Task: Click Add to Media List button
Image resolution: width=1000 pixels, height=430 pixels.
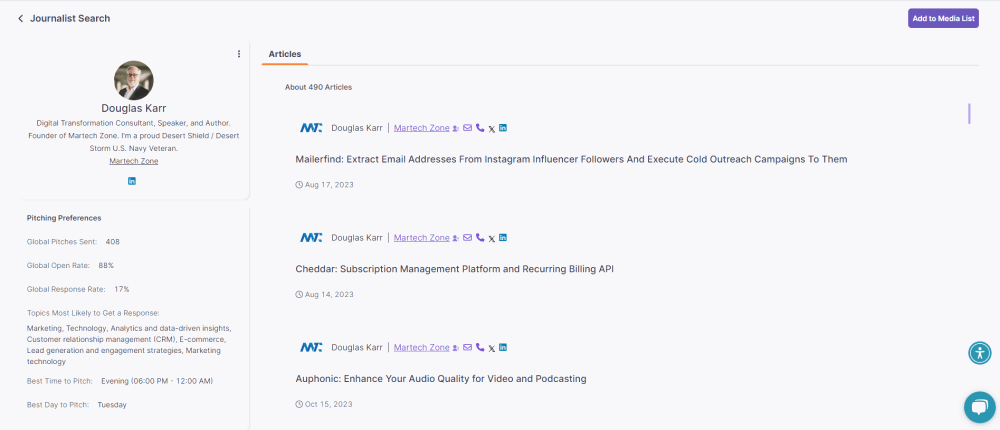Action: point(943,19)
